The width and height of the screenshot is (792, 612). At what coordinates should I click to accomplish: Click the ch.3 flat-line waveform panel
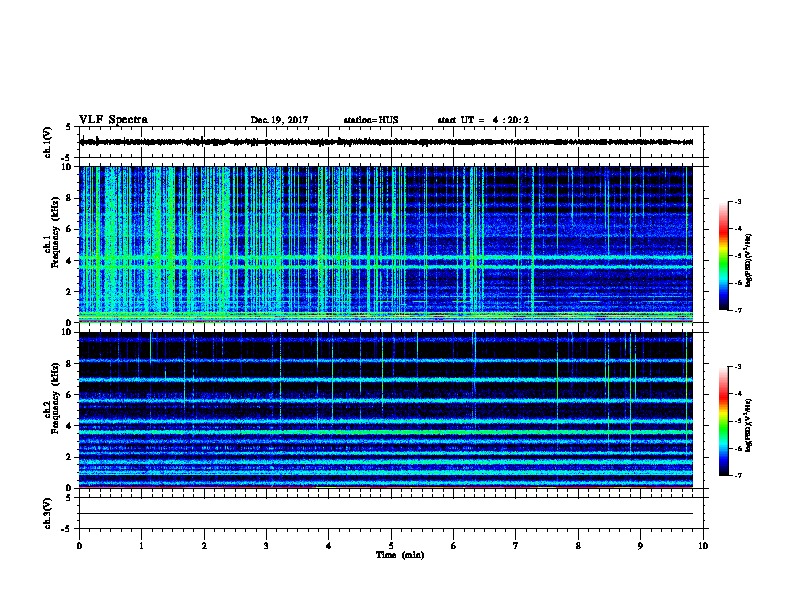point(391,513)
